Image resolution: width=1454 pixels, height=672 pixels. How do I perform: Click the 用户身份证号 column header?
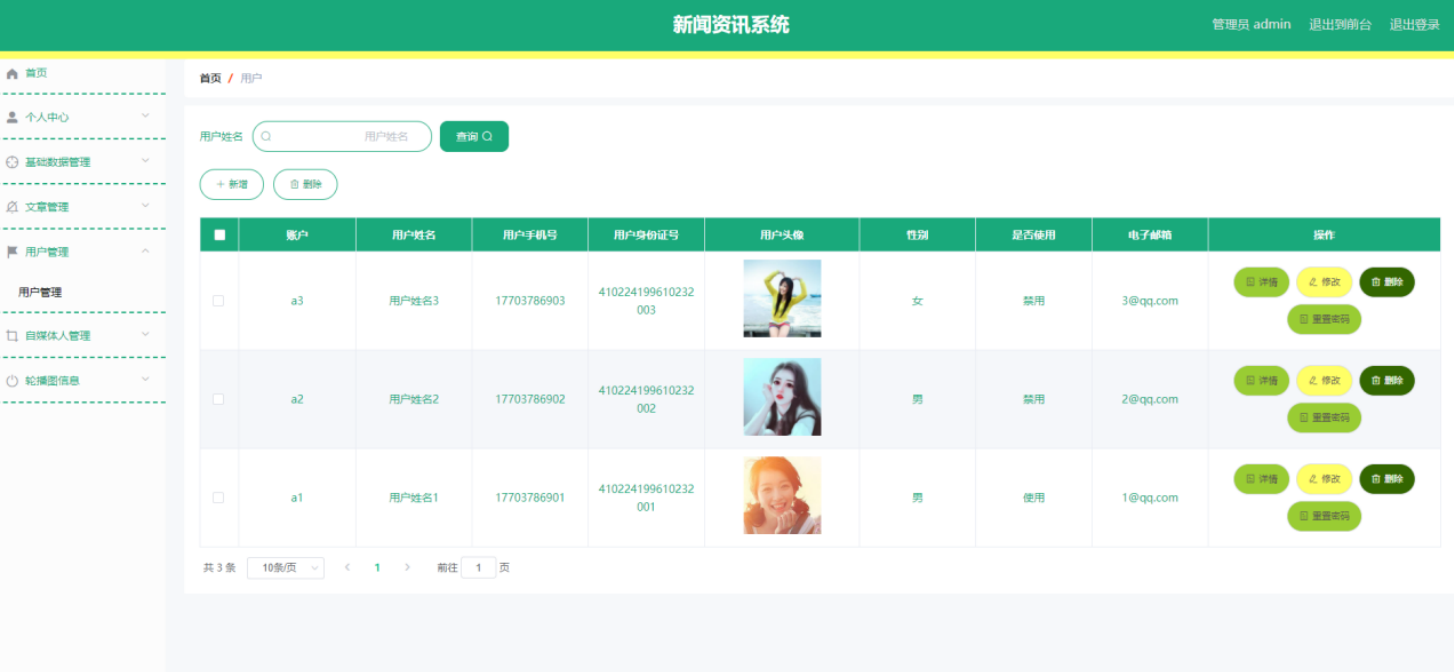[646, 235]
